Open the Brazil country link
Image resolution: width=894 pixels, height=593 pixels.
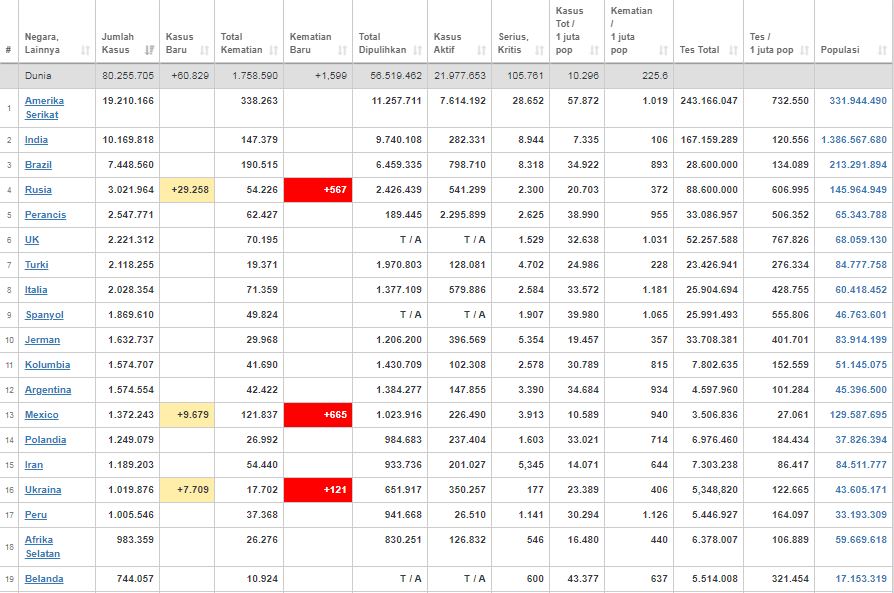pos(38,165)
